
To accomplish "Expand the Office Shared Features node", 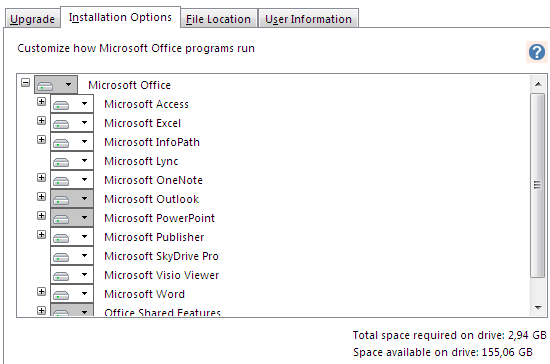I will pos(41,310).
